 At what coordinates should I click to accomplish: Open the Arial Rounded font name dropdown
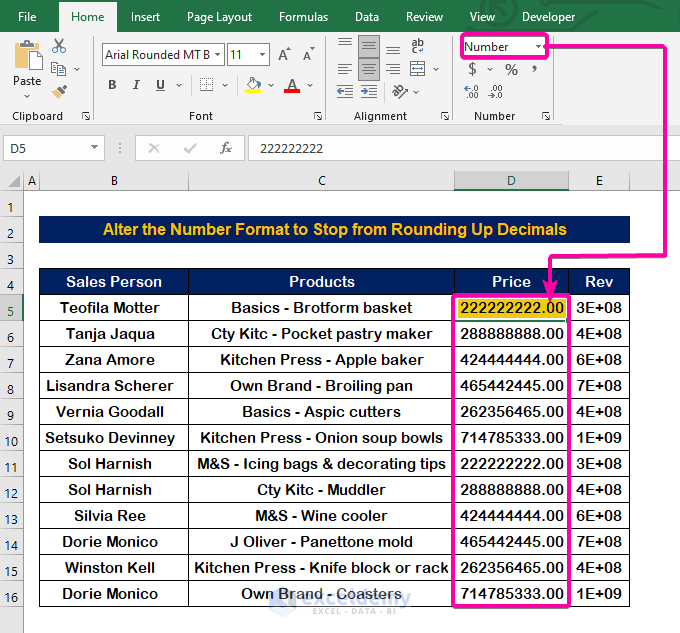coord(216,55)
